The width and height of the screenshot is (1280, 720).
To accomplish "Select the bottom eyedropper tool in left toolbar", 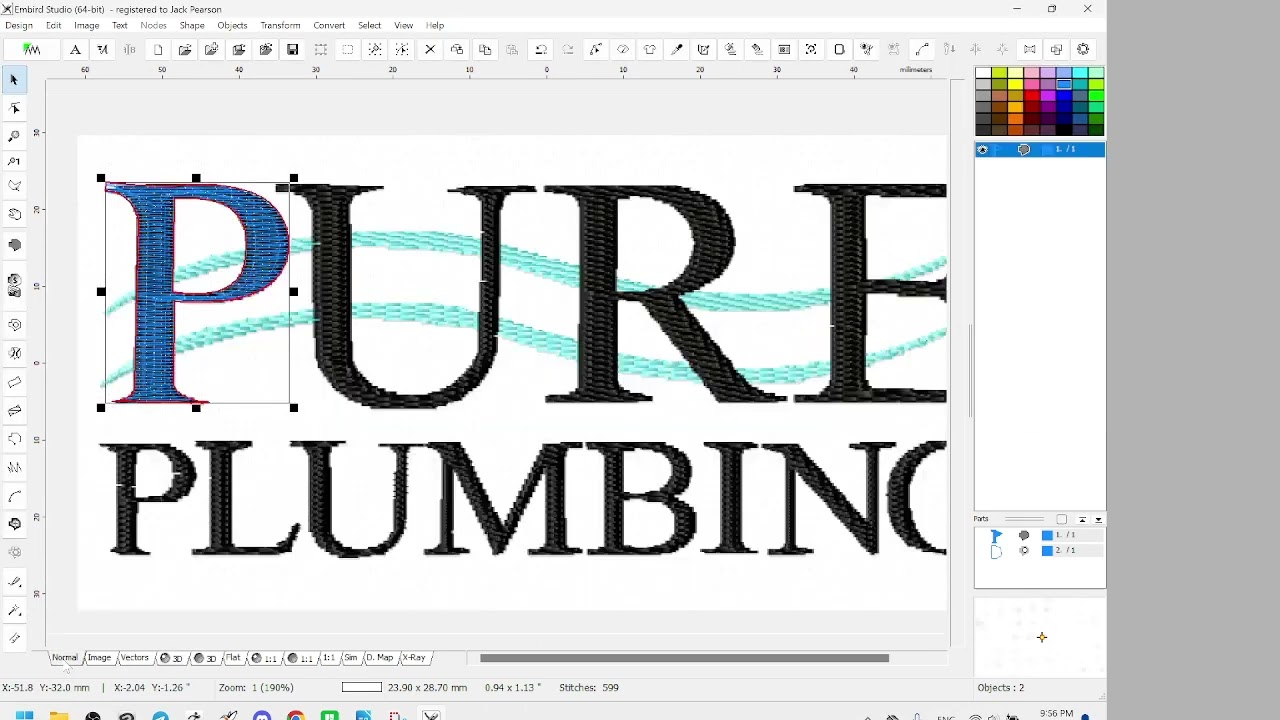I will click(14, 638).
